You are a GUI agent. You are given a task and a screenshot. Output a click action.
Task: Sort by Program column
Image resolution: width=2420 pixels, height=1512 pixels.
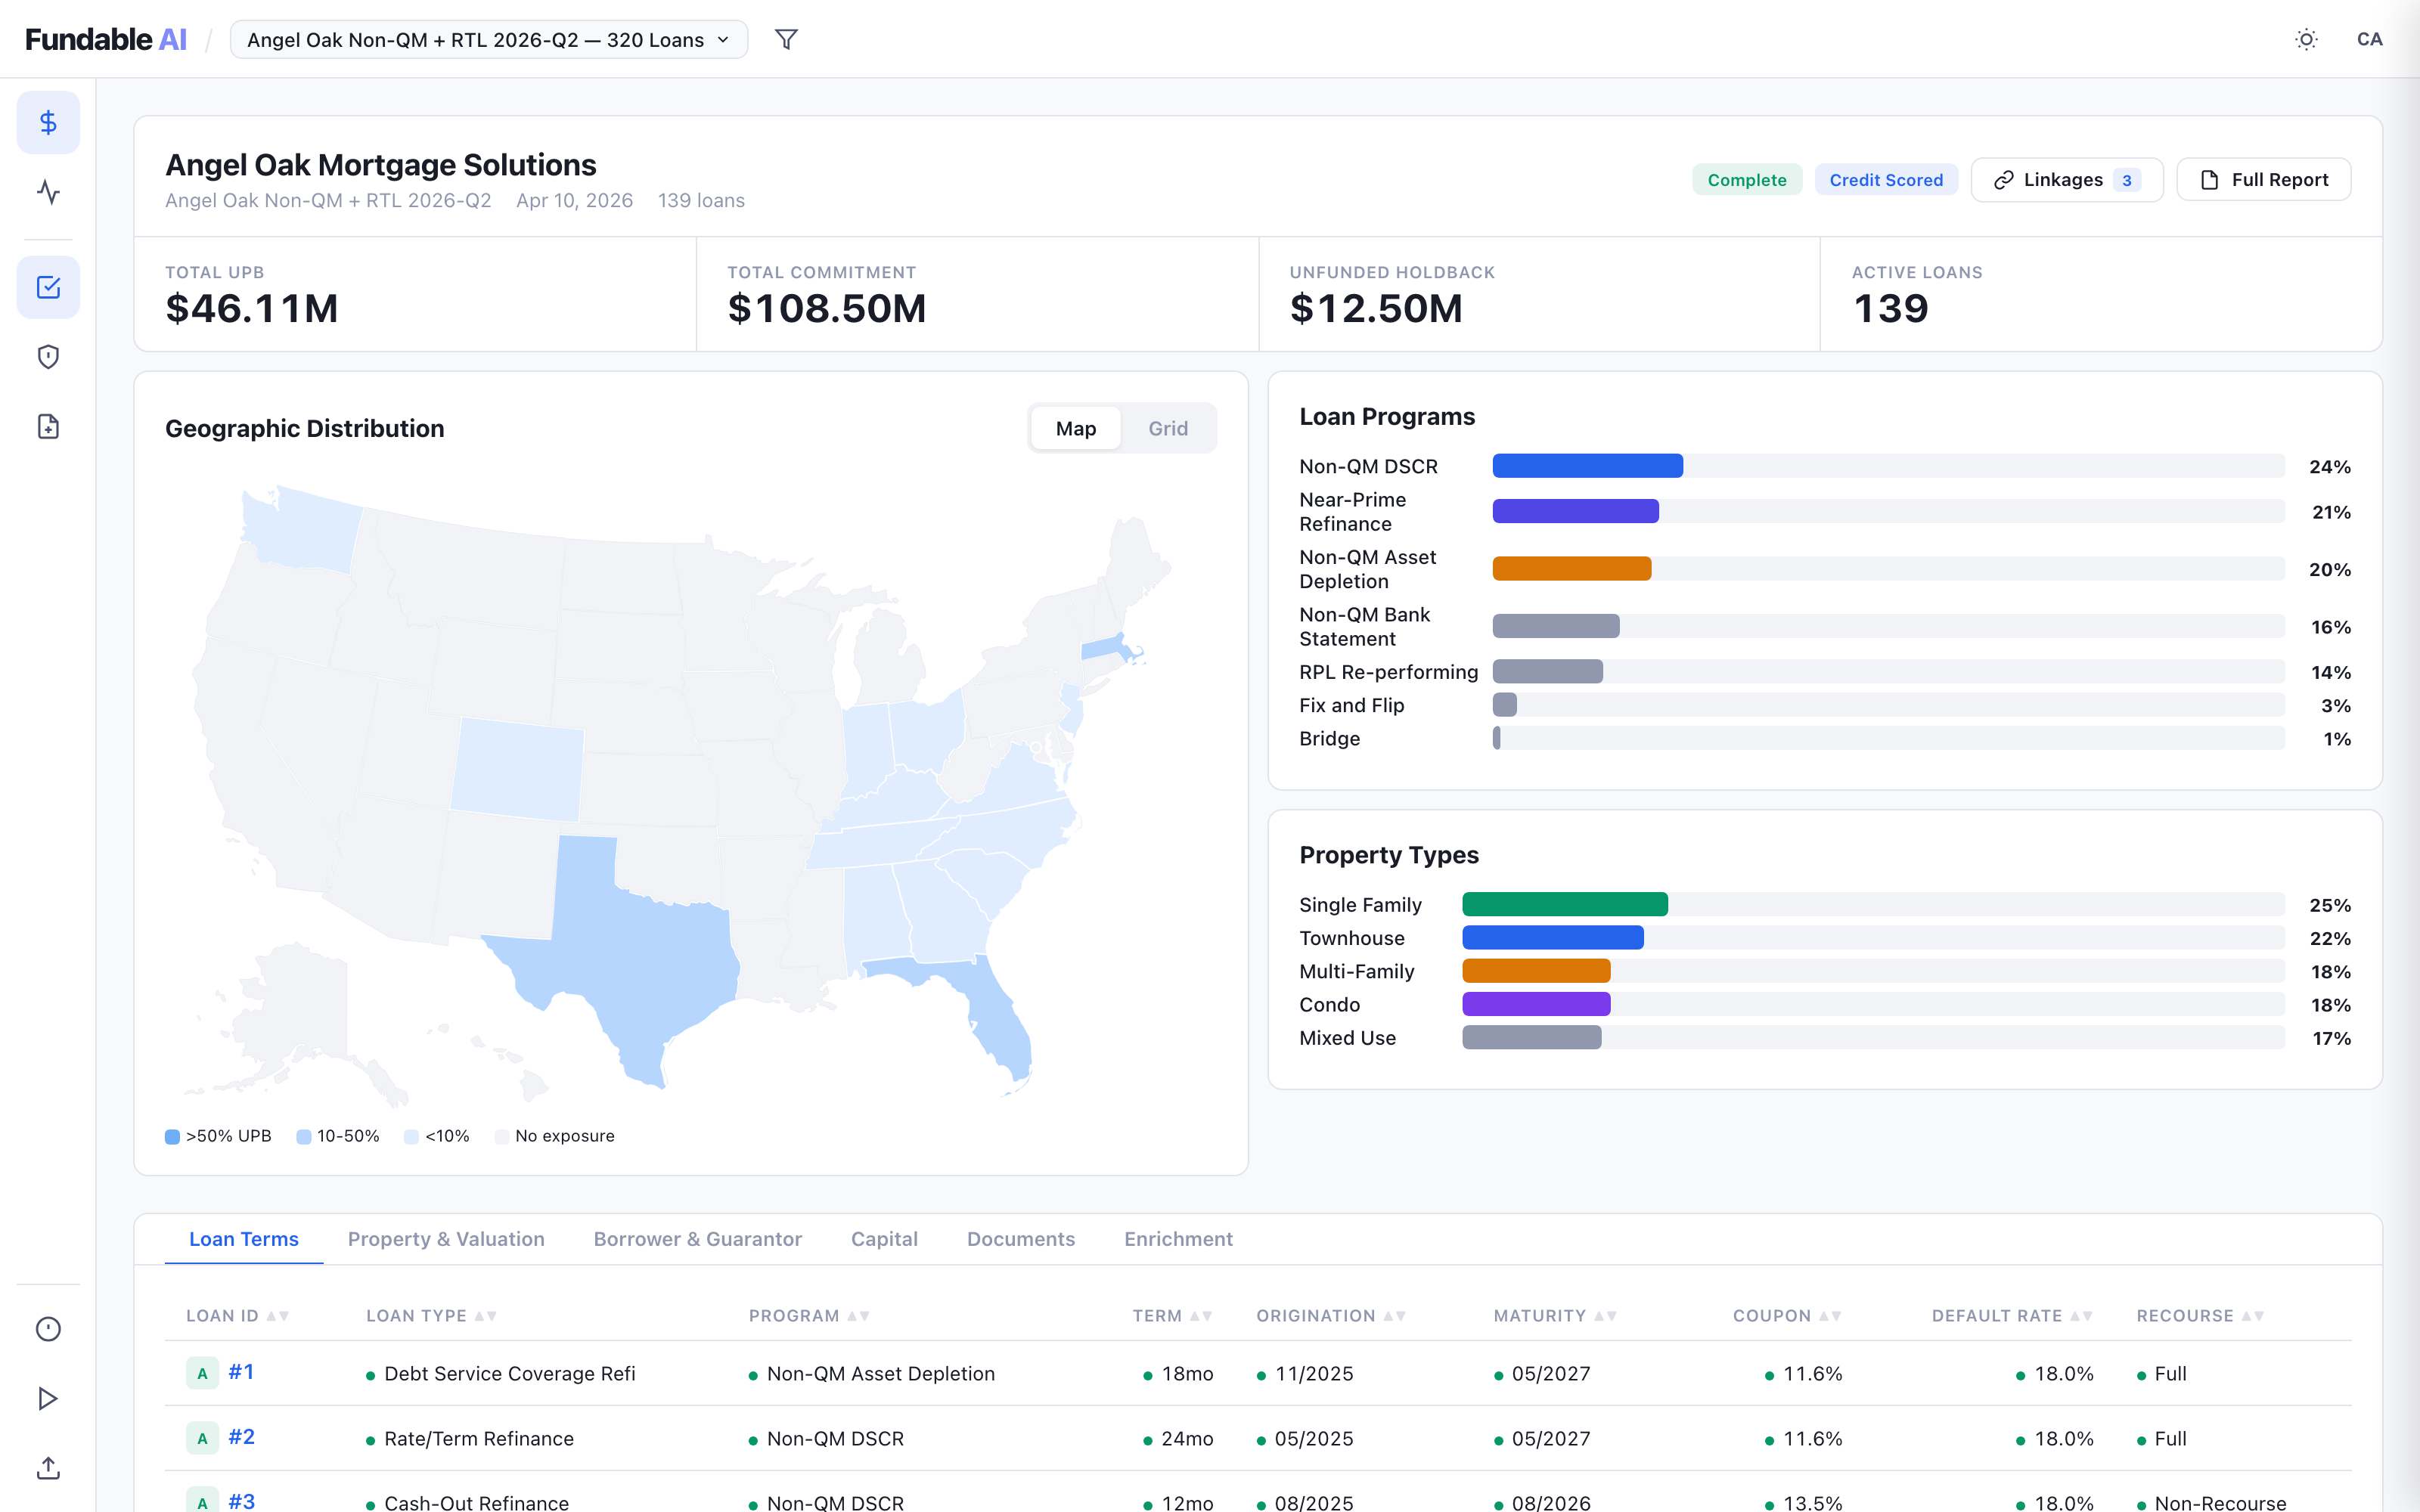[810, 1316]
